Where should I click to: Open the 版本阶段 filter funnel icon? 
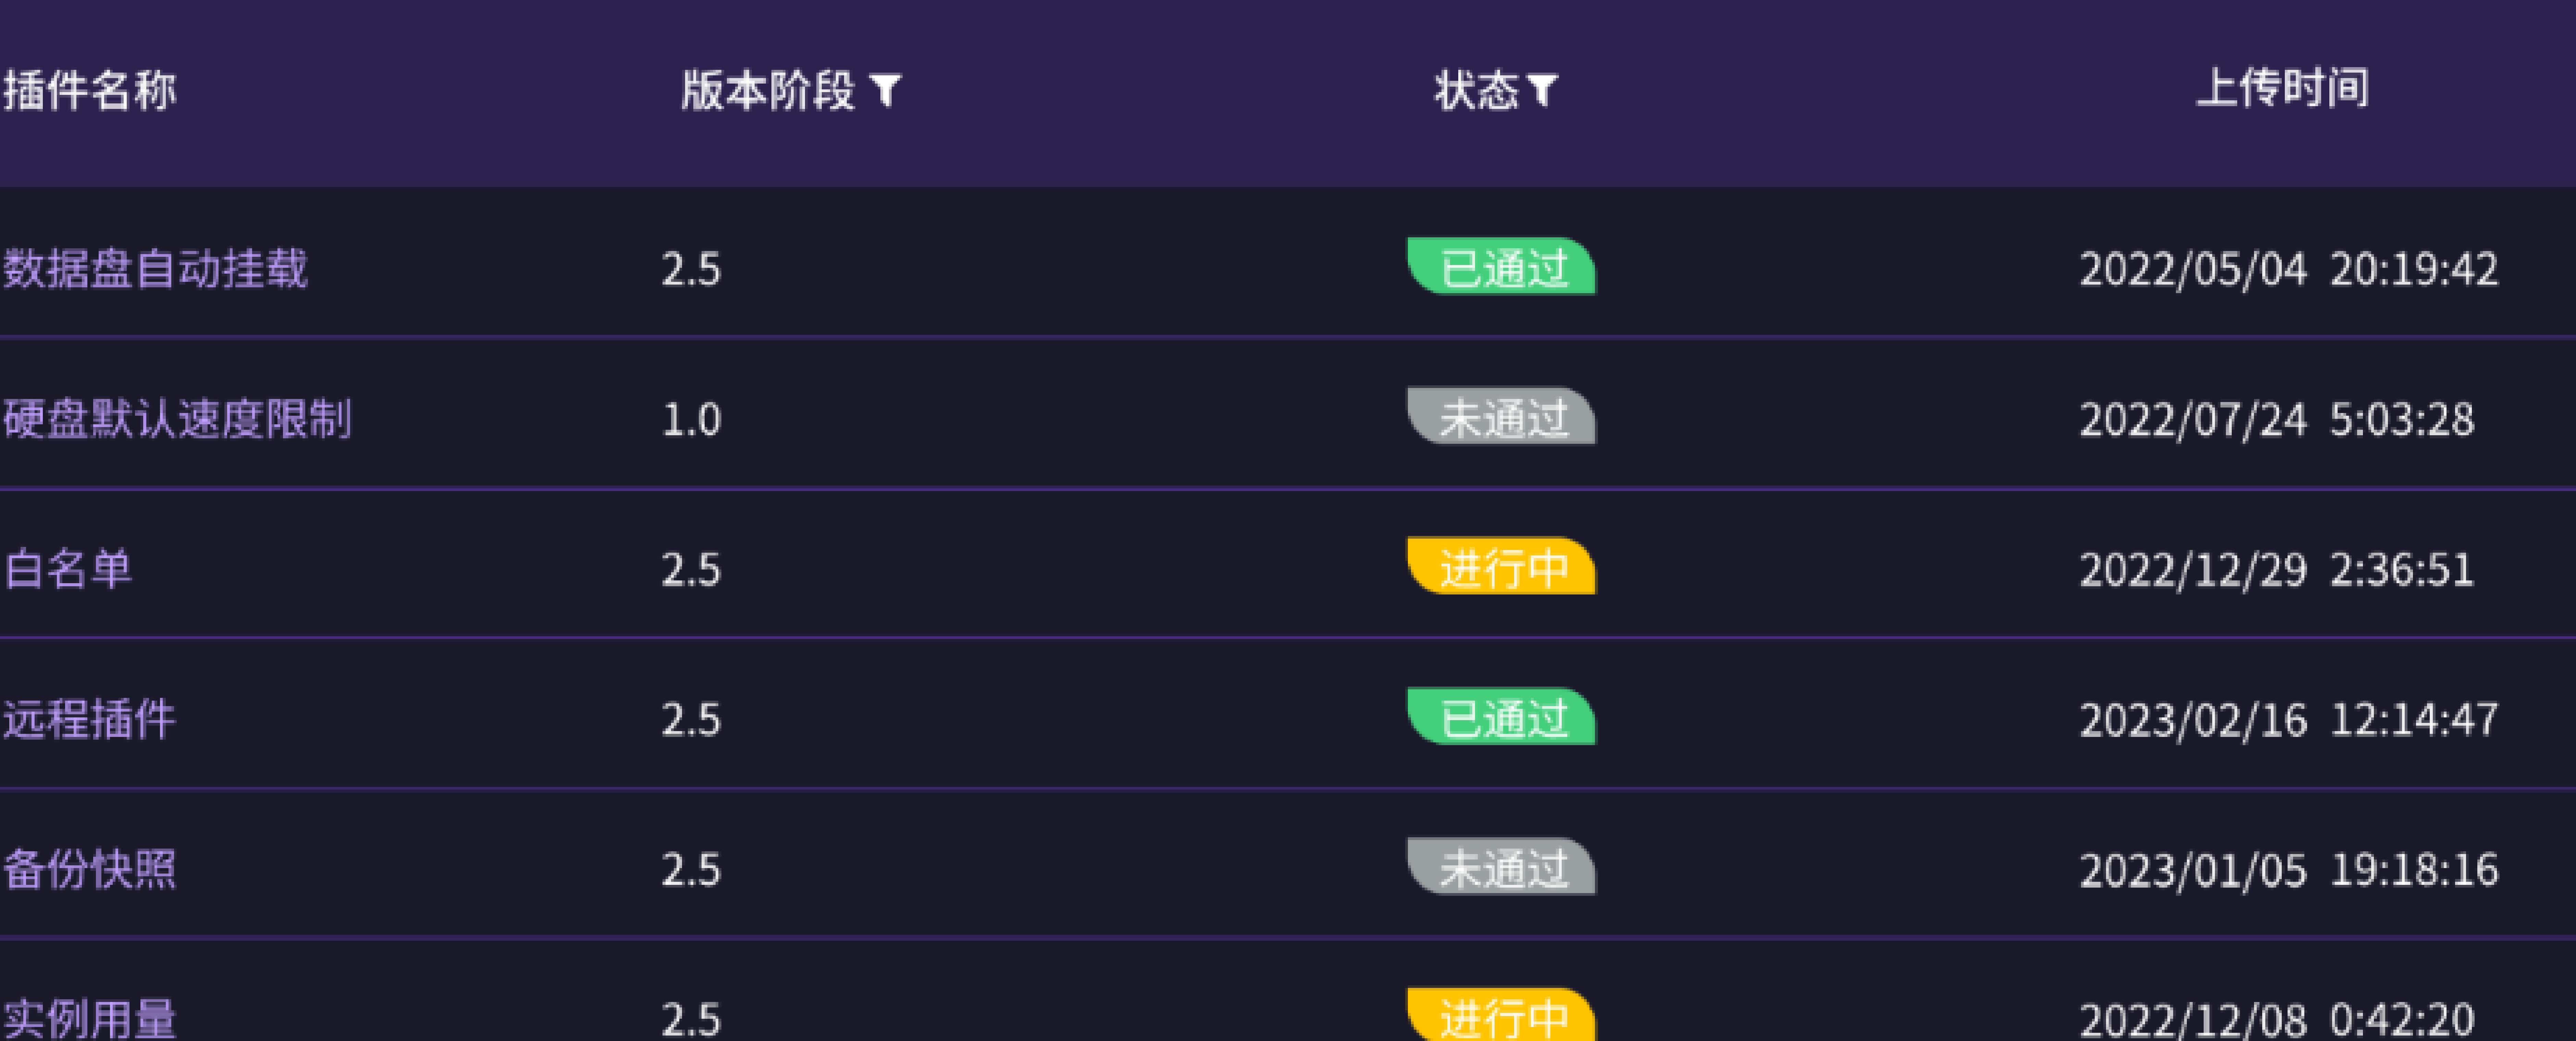(x=886, y=90)
